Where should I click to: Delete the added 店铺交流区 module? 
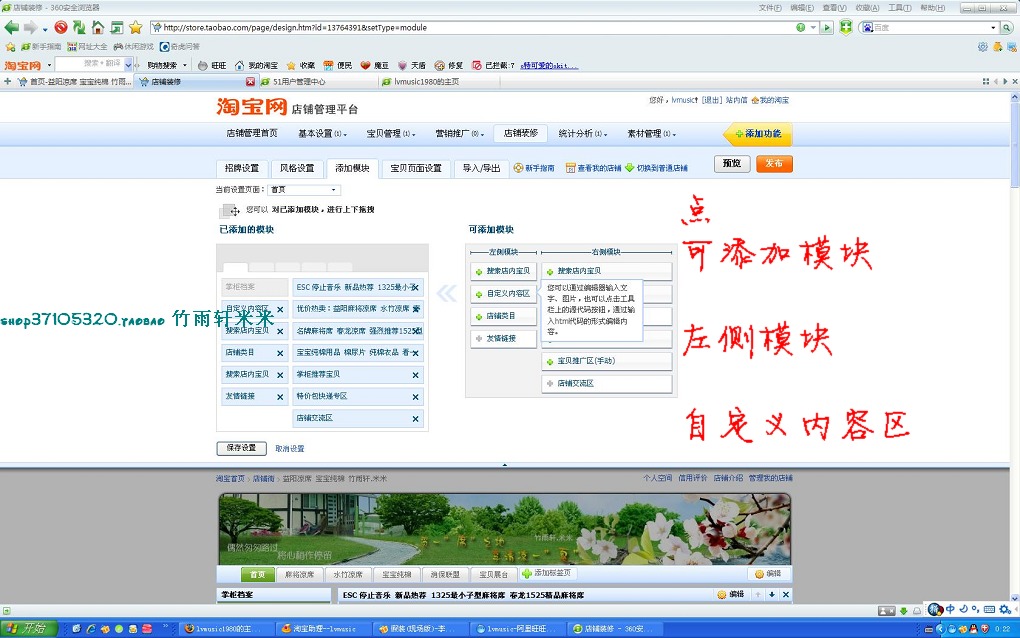point(416,419)
